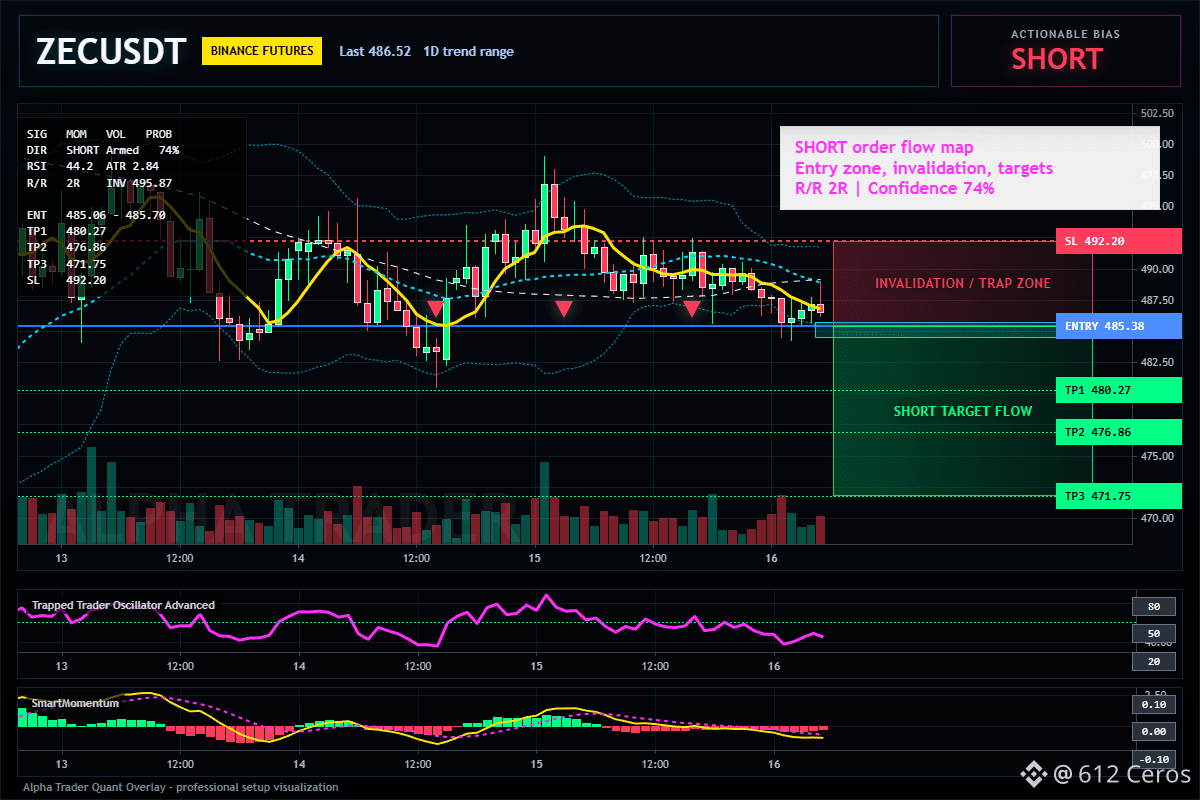Click the Trapped Trader Oscillator Advanced title
The image size is (1200, 800).
point(123,605)
